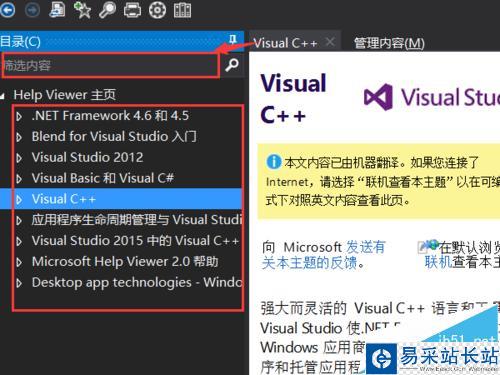Select Help Viewer 主页 tree item

click(x=64, y=95)
